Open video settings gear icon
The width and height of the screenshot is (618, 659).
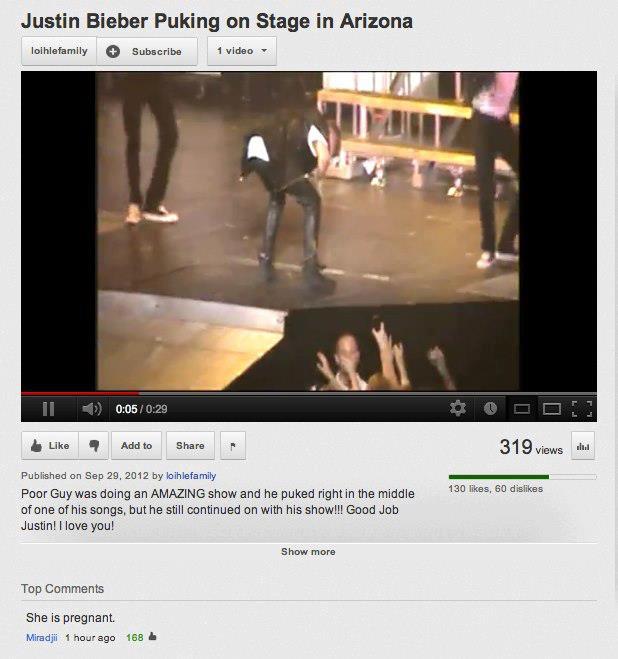[x=458, y=408]
